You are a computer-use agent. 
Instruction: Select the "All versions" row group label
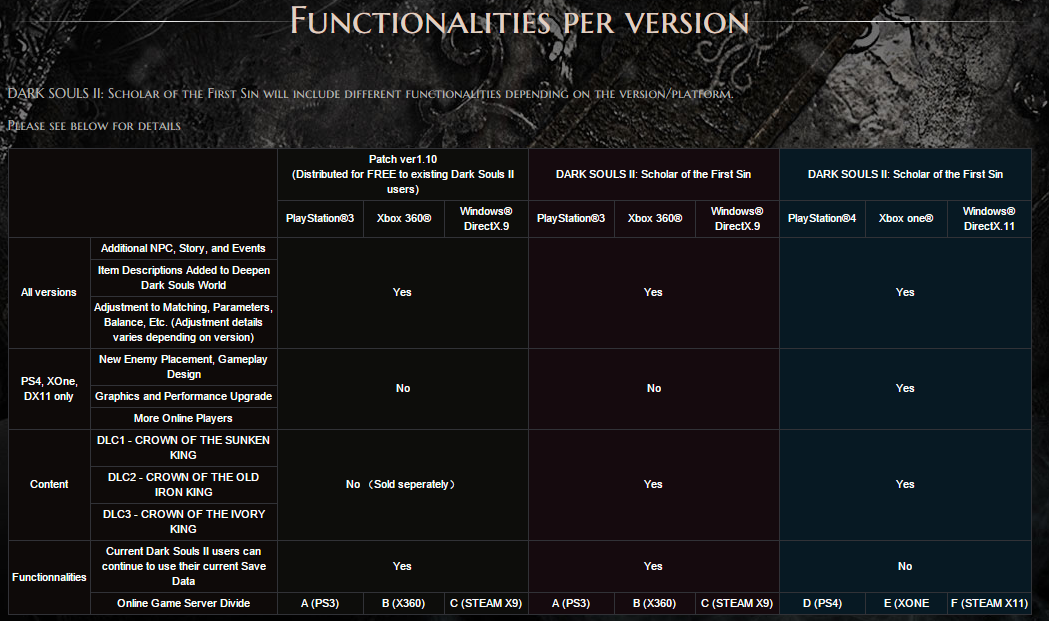[x=49, y=292]
